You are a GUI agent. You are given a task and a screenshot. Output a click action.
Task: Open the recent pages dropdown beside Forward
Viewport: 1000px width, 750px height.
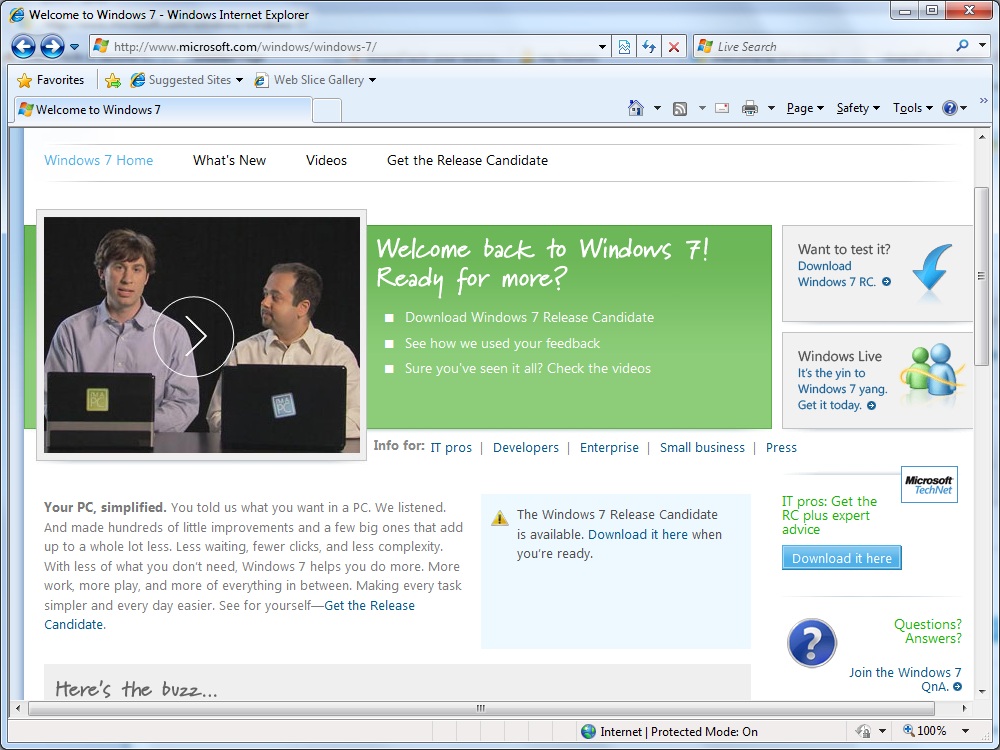click(75, 47)
